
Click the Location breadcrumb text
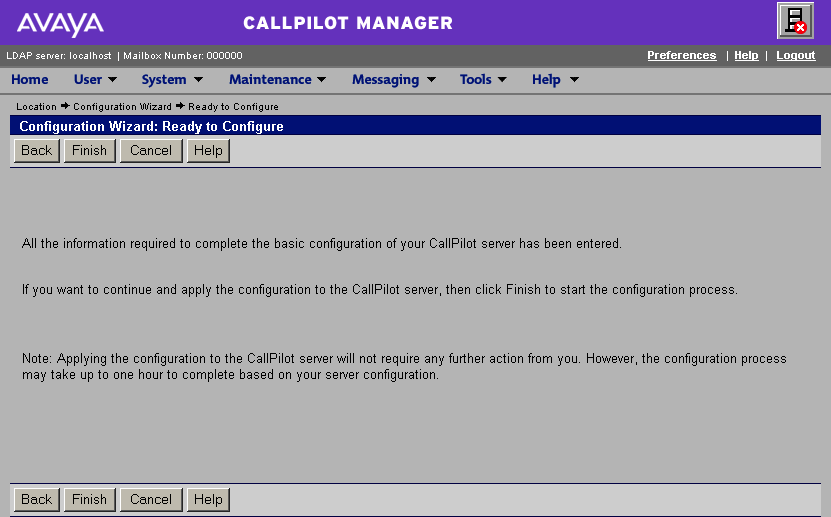click(x=36, y=106)
